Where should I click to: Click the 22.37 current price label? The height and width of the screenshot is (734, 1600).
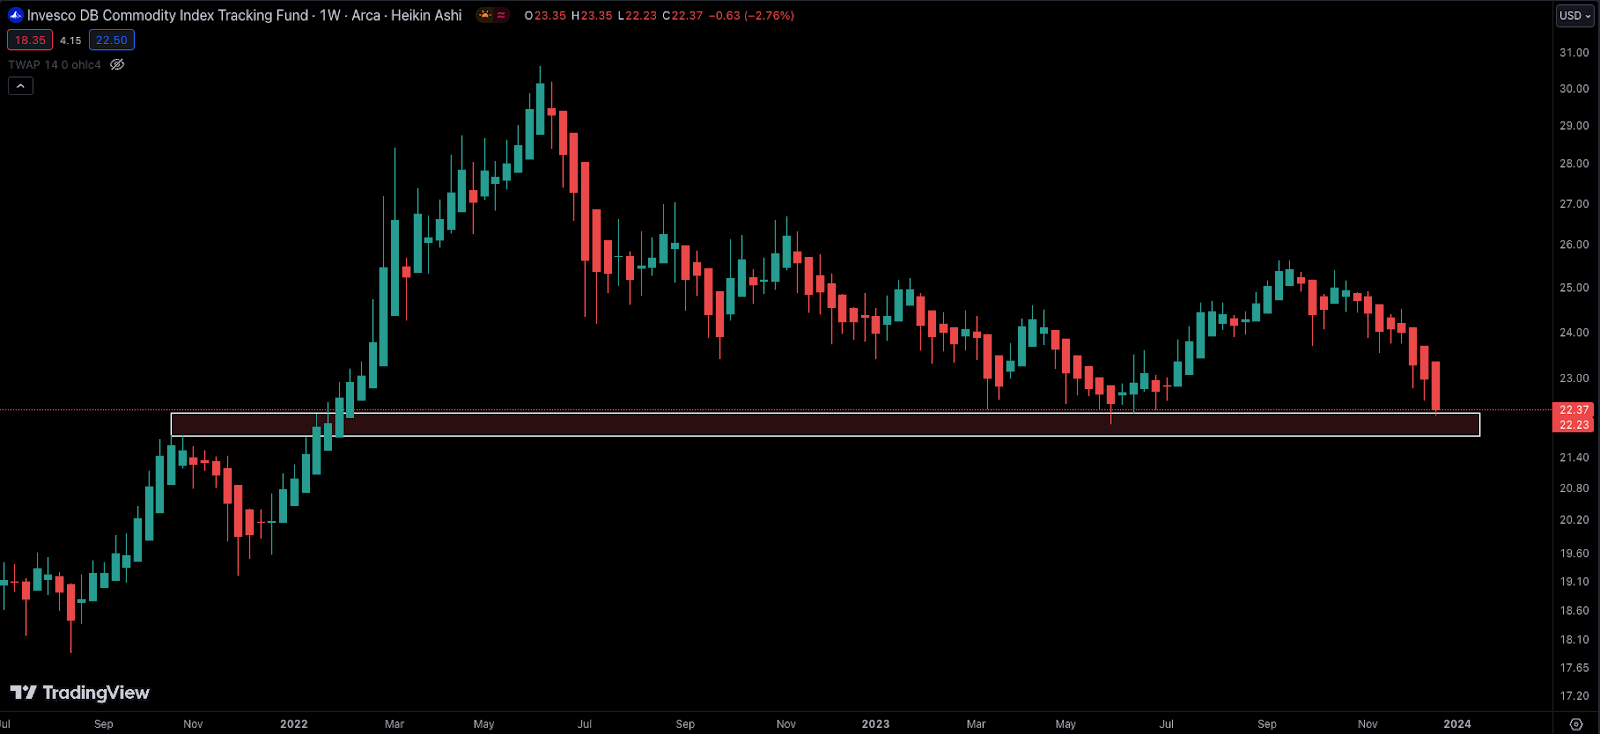(x=1574, y=410)
